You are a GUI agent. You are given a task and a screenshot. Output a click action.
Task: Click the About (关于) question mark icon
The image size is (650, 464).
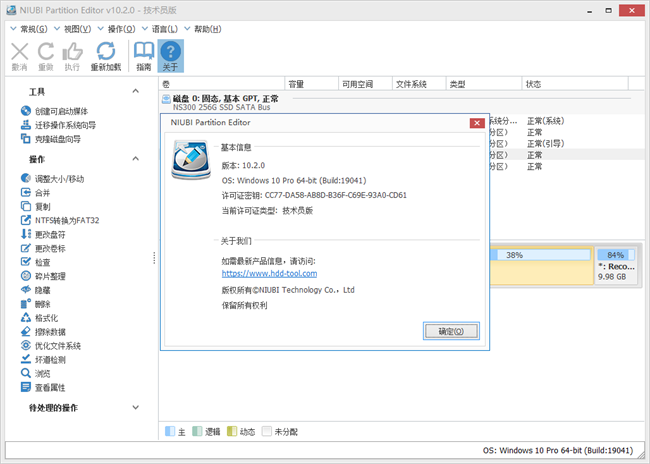(x=170, y=56)
